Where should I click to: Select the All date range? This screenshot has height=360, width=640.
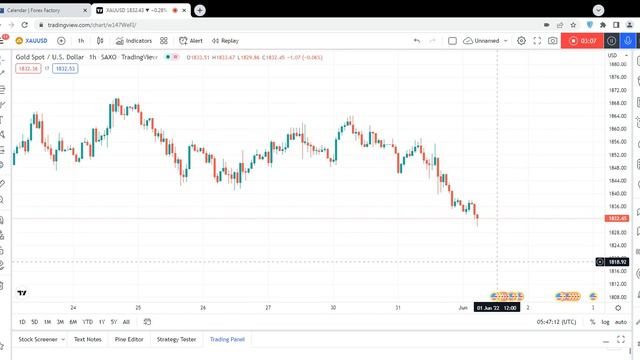126,322
